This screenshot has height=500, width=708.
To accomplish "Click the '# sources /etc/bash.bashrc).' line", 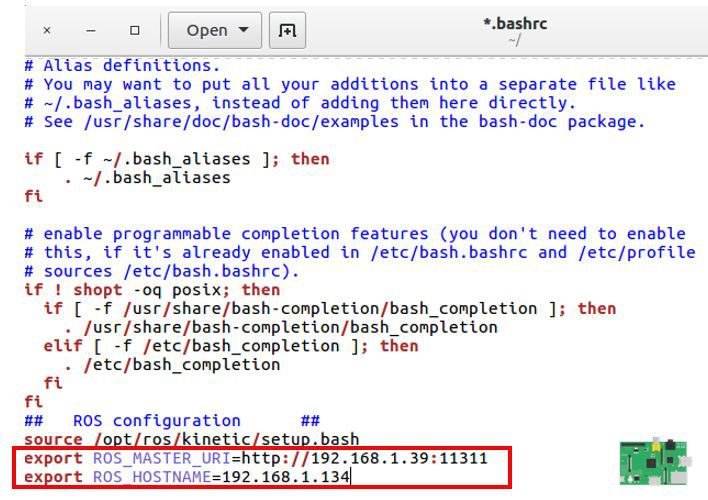I will 162,271.
